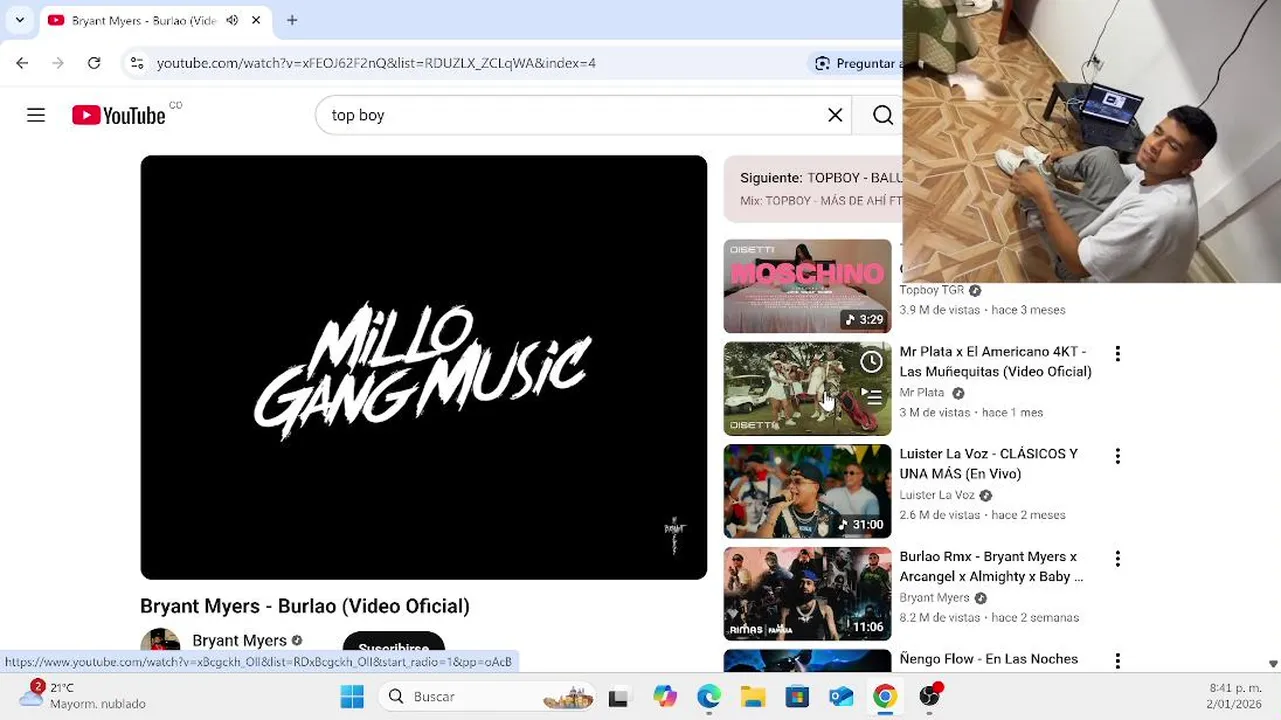Open Task View from the taskbar

point(618,697)
